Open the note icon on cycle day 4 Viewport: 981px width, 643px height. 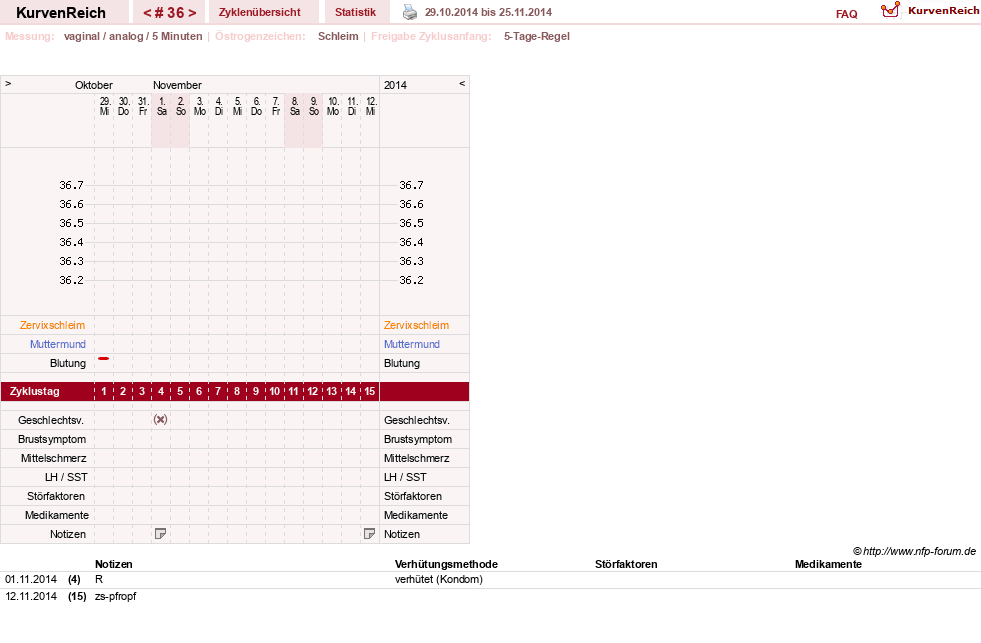[x=161, y=534]
